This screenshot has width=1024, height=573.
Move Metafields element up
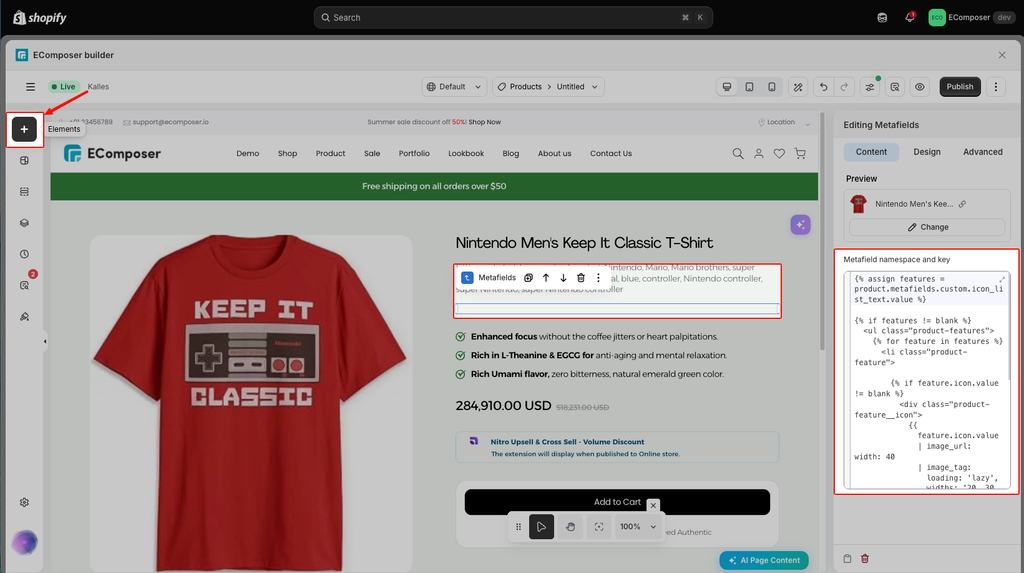(546, 278)
